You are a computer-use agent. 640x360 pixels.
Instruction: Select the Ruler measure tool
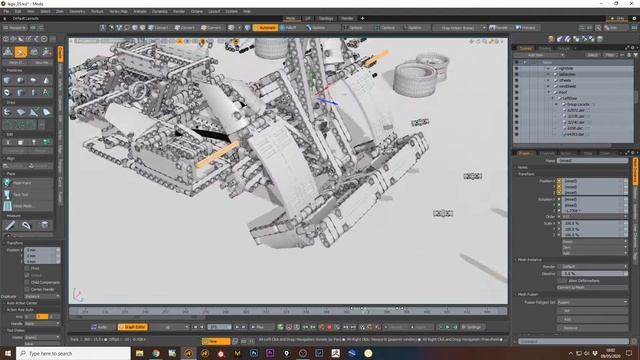click(10, 225)
